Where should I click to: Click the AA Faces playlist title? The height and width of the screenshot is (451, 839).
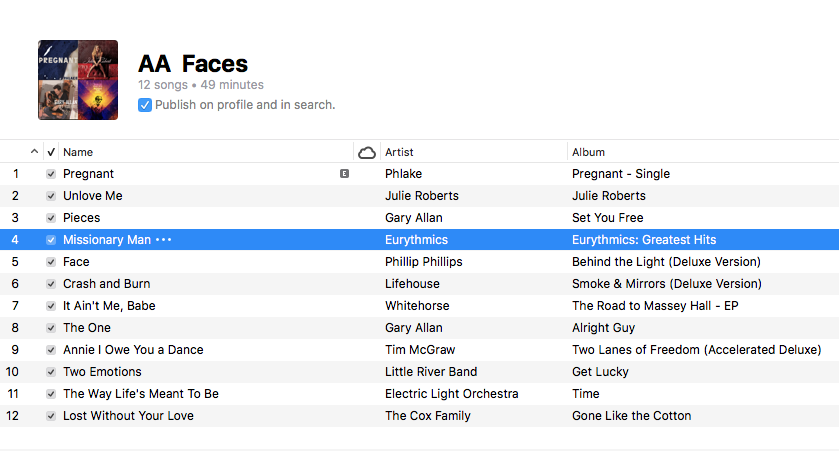[x=193, y=64]
